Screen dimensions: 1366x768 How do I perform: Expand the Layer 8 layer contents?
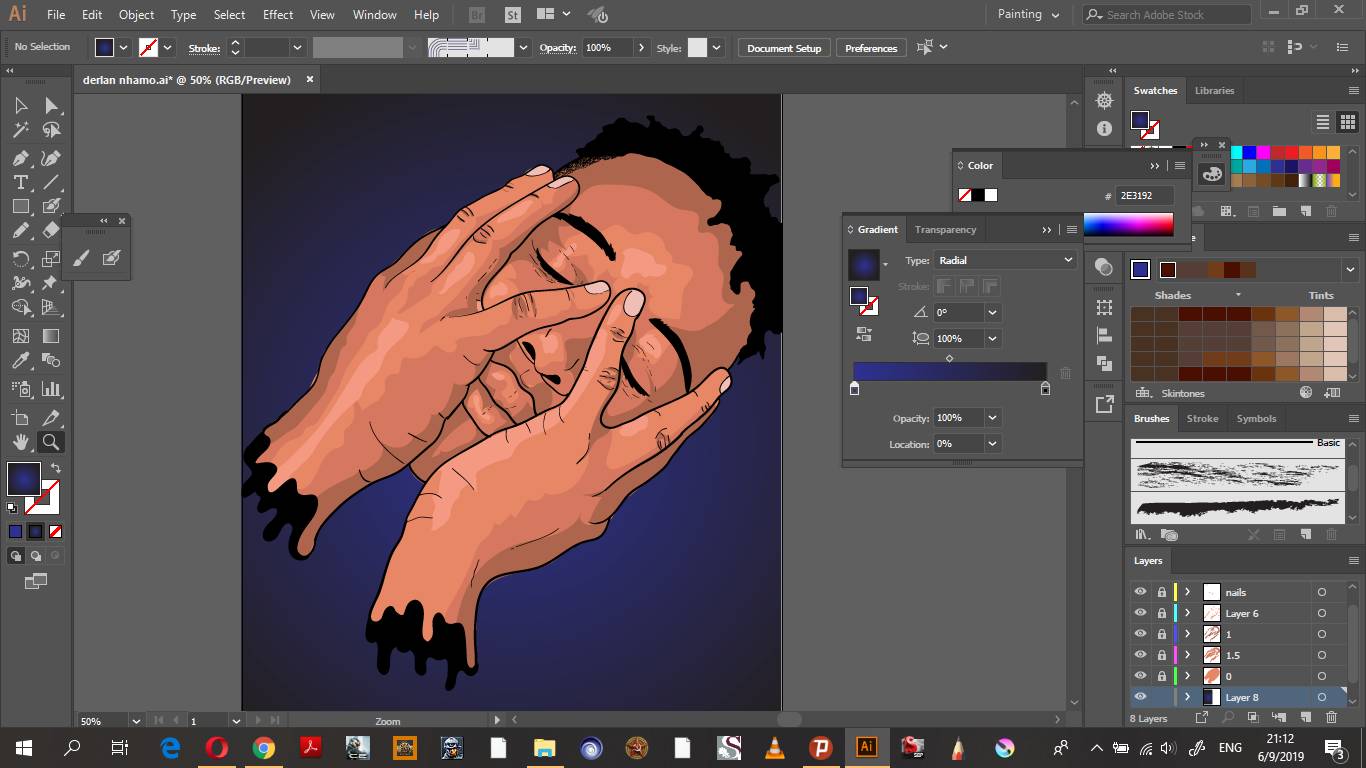[x=1187, y=697]
